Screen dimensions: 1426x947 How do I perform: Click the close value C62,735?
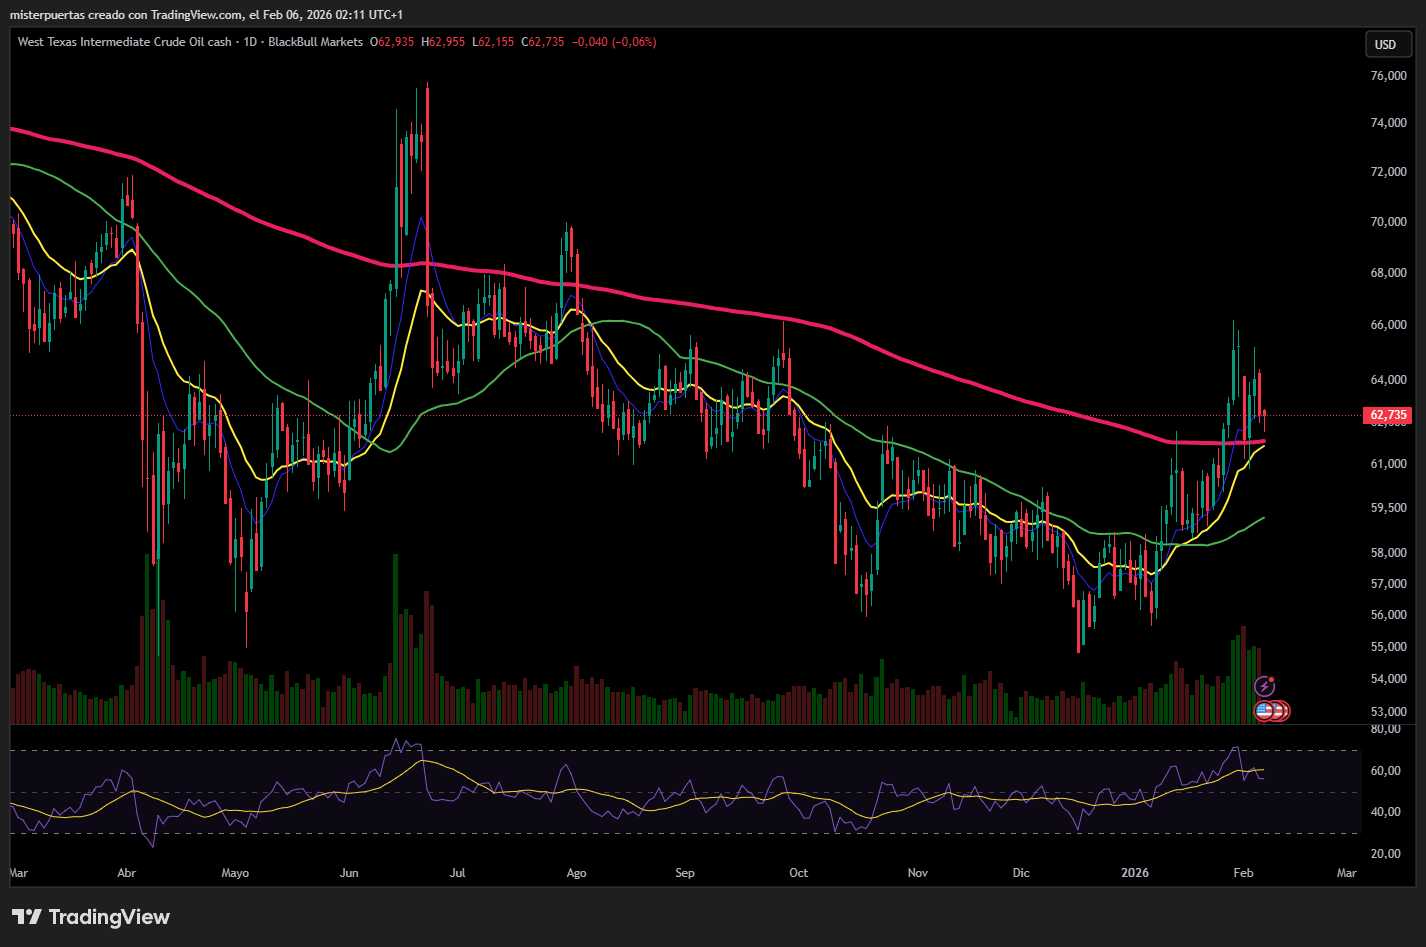tap(543, 42)
